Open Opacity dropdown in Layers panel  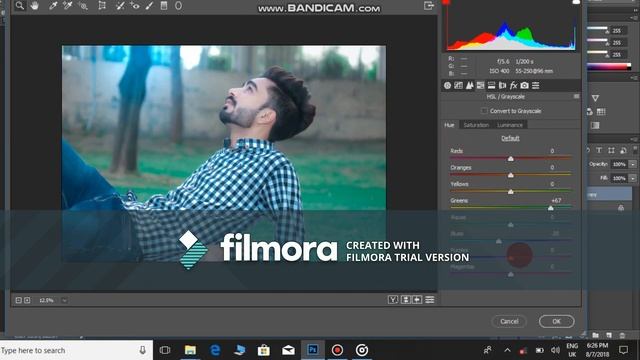pyautogui.click(x=632, y=164)
